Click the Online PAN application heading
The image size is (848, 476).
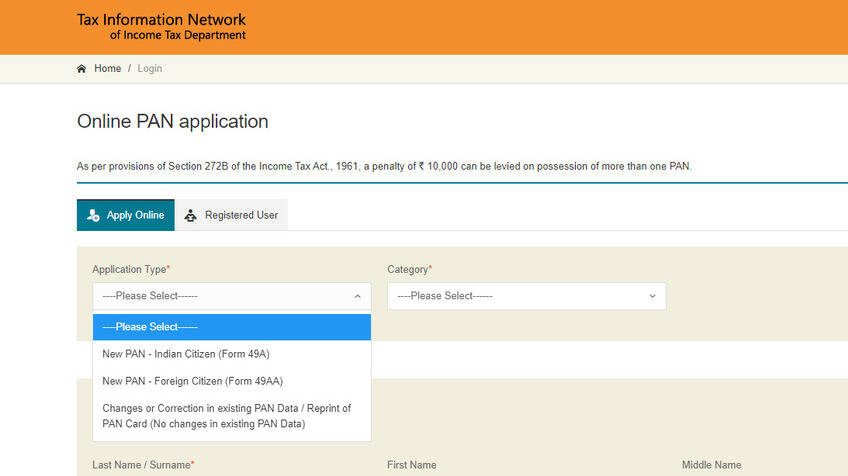(172, 122)
